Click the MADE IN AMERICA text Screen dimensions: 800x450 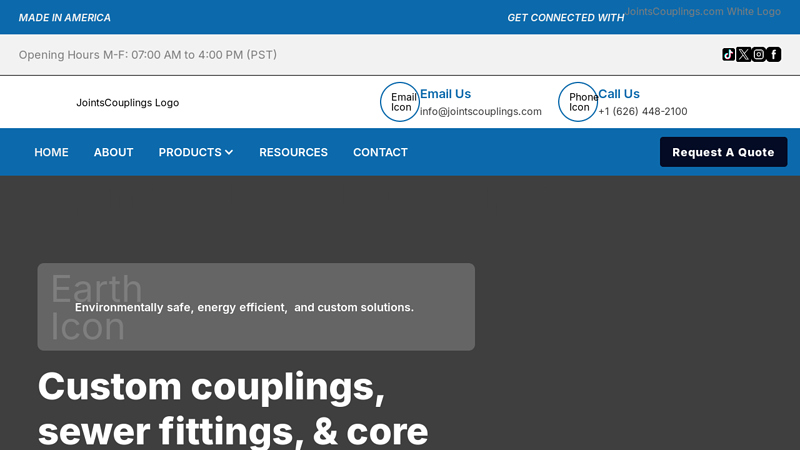tap(65, 17)
